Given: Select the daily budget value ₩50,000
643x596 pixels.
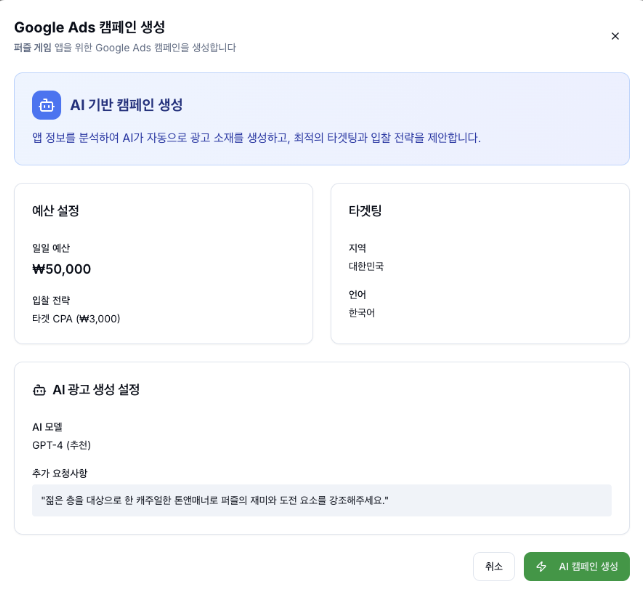Looking at the screenshot, I should [x=62, y=269].
